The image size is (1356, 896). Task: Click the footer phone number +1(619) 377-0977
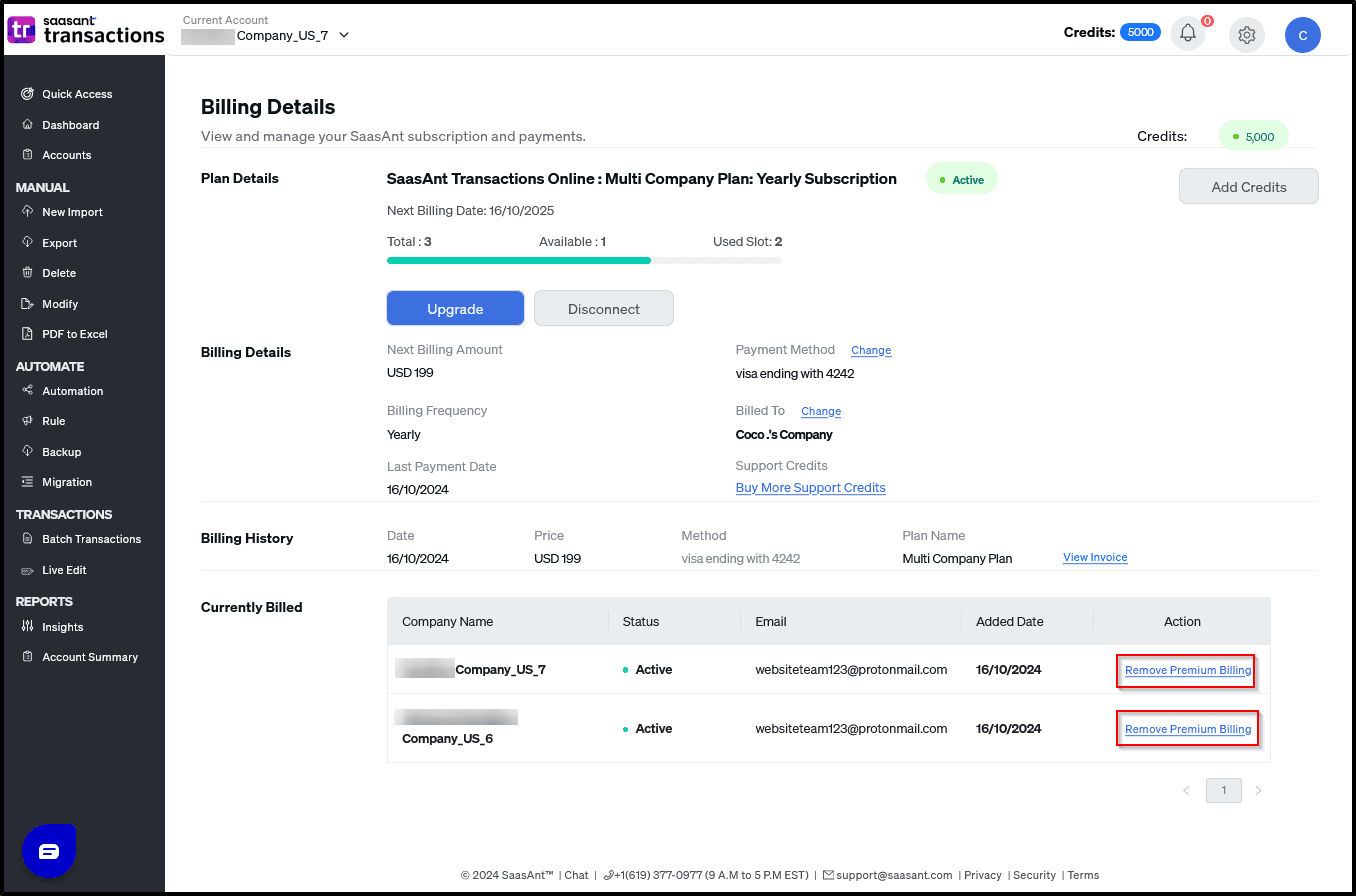(x=659, y=875)
